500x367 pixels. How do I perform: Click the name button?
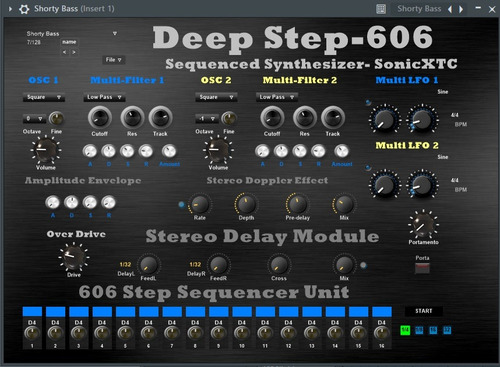[x=69, y=42]
